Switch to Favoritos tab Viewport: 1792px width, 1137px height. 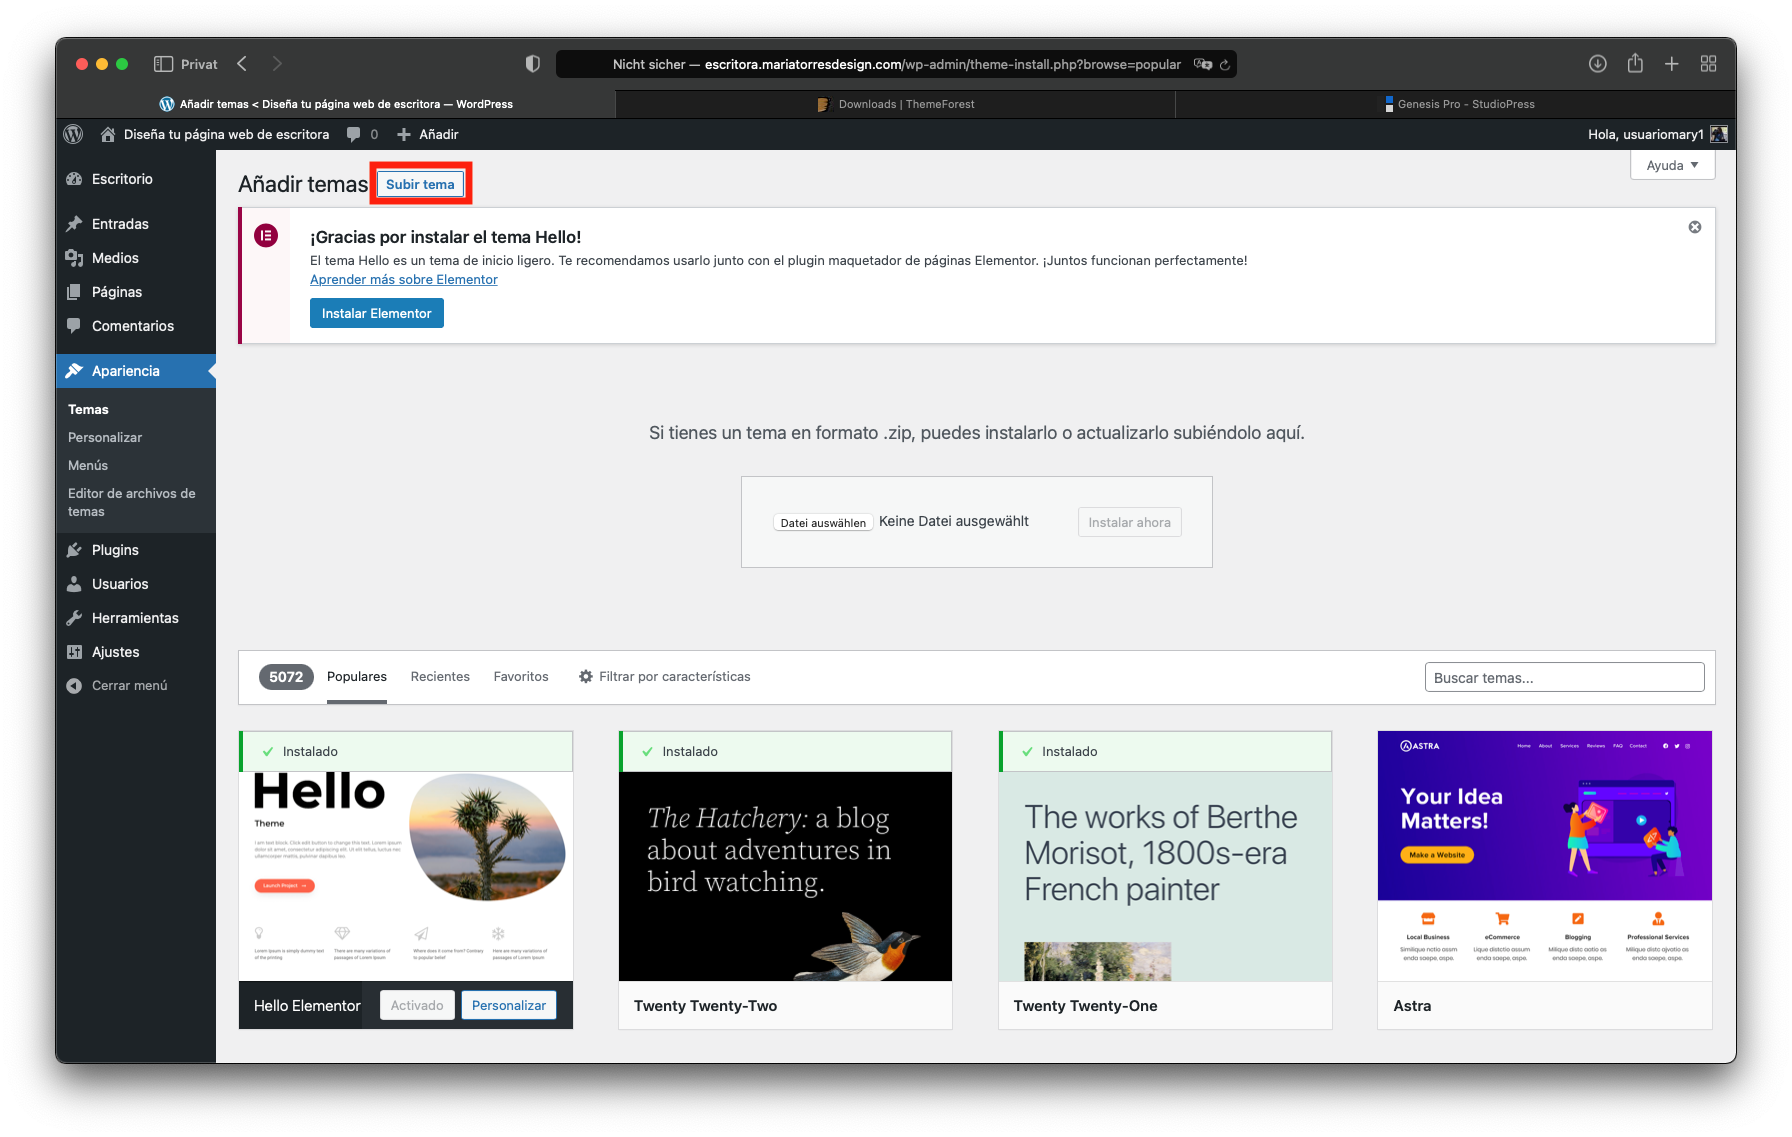click(521, 677)
